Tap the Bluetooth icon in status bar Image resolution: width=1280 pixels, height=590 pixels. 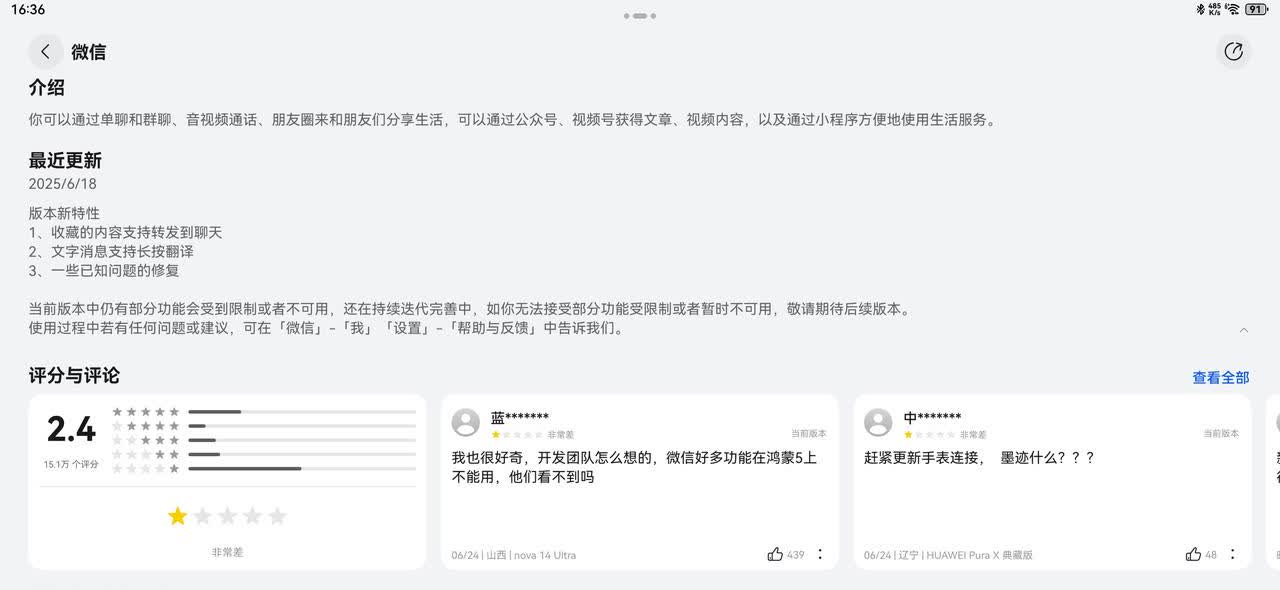[1201, 9]
